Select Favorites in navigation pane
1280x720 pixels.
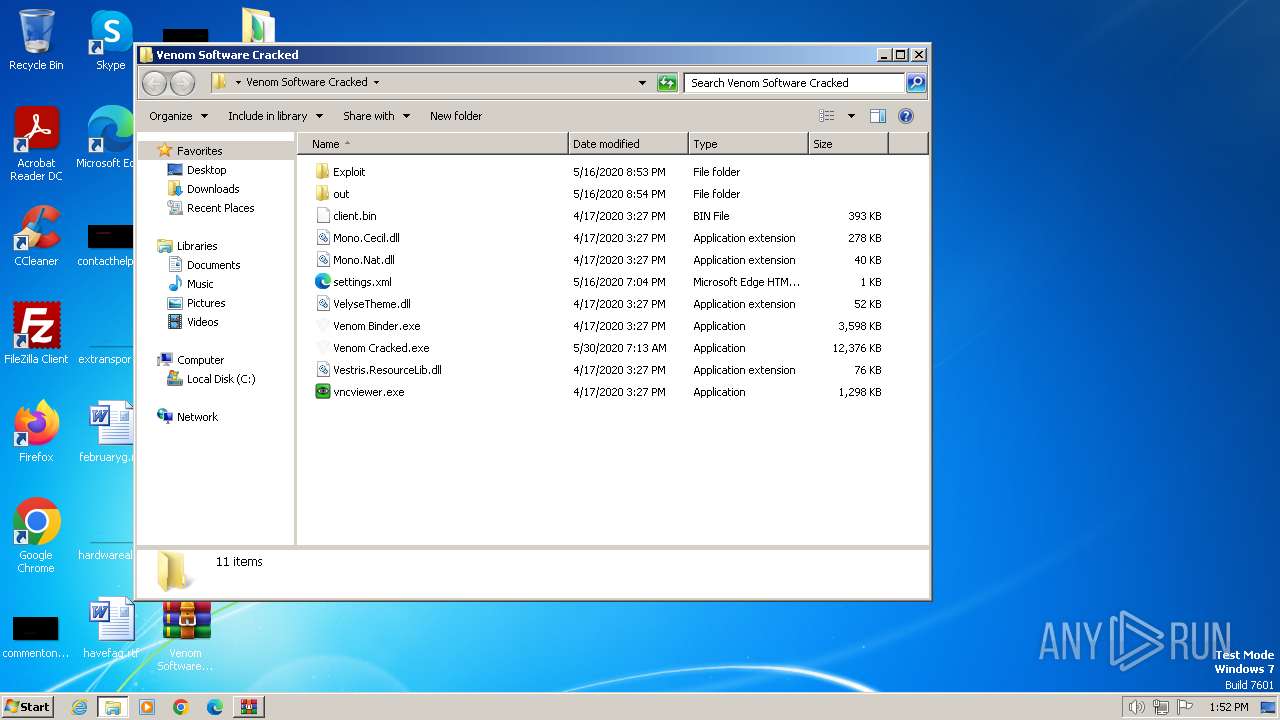point(199,151)
